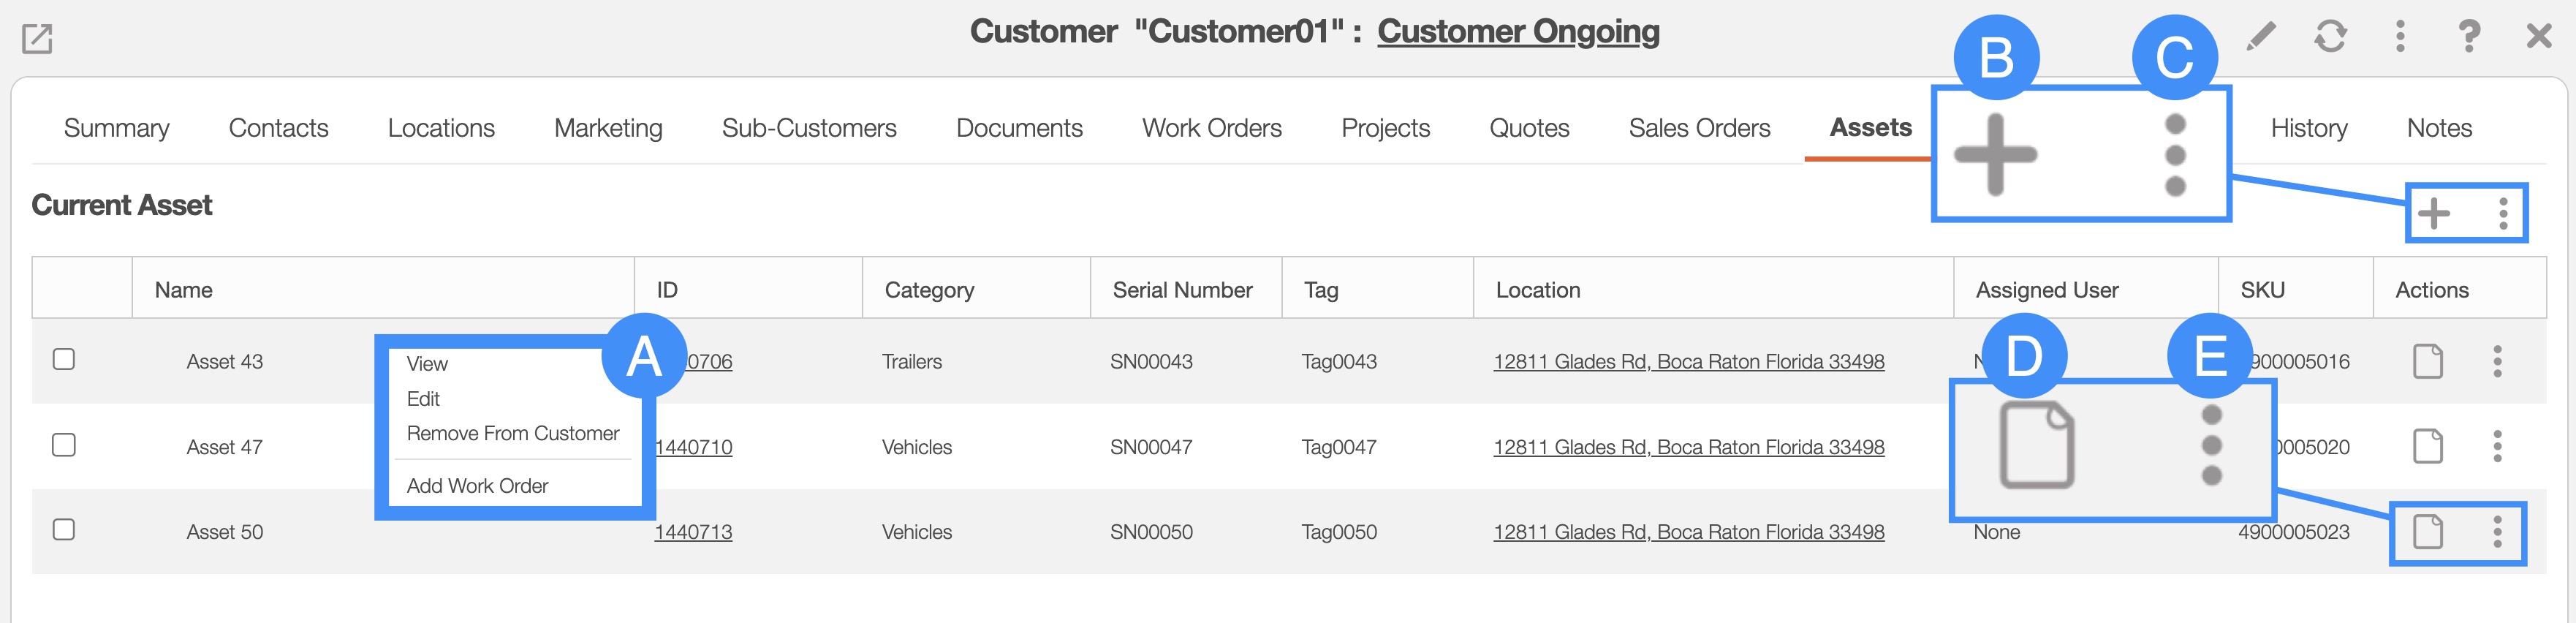Choose Remove From Customer in context menu
Viewport: 2576px width, 623px height.
coord(512,433)
